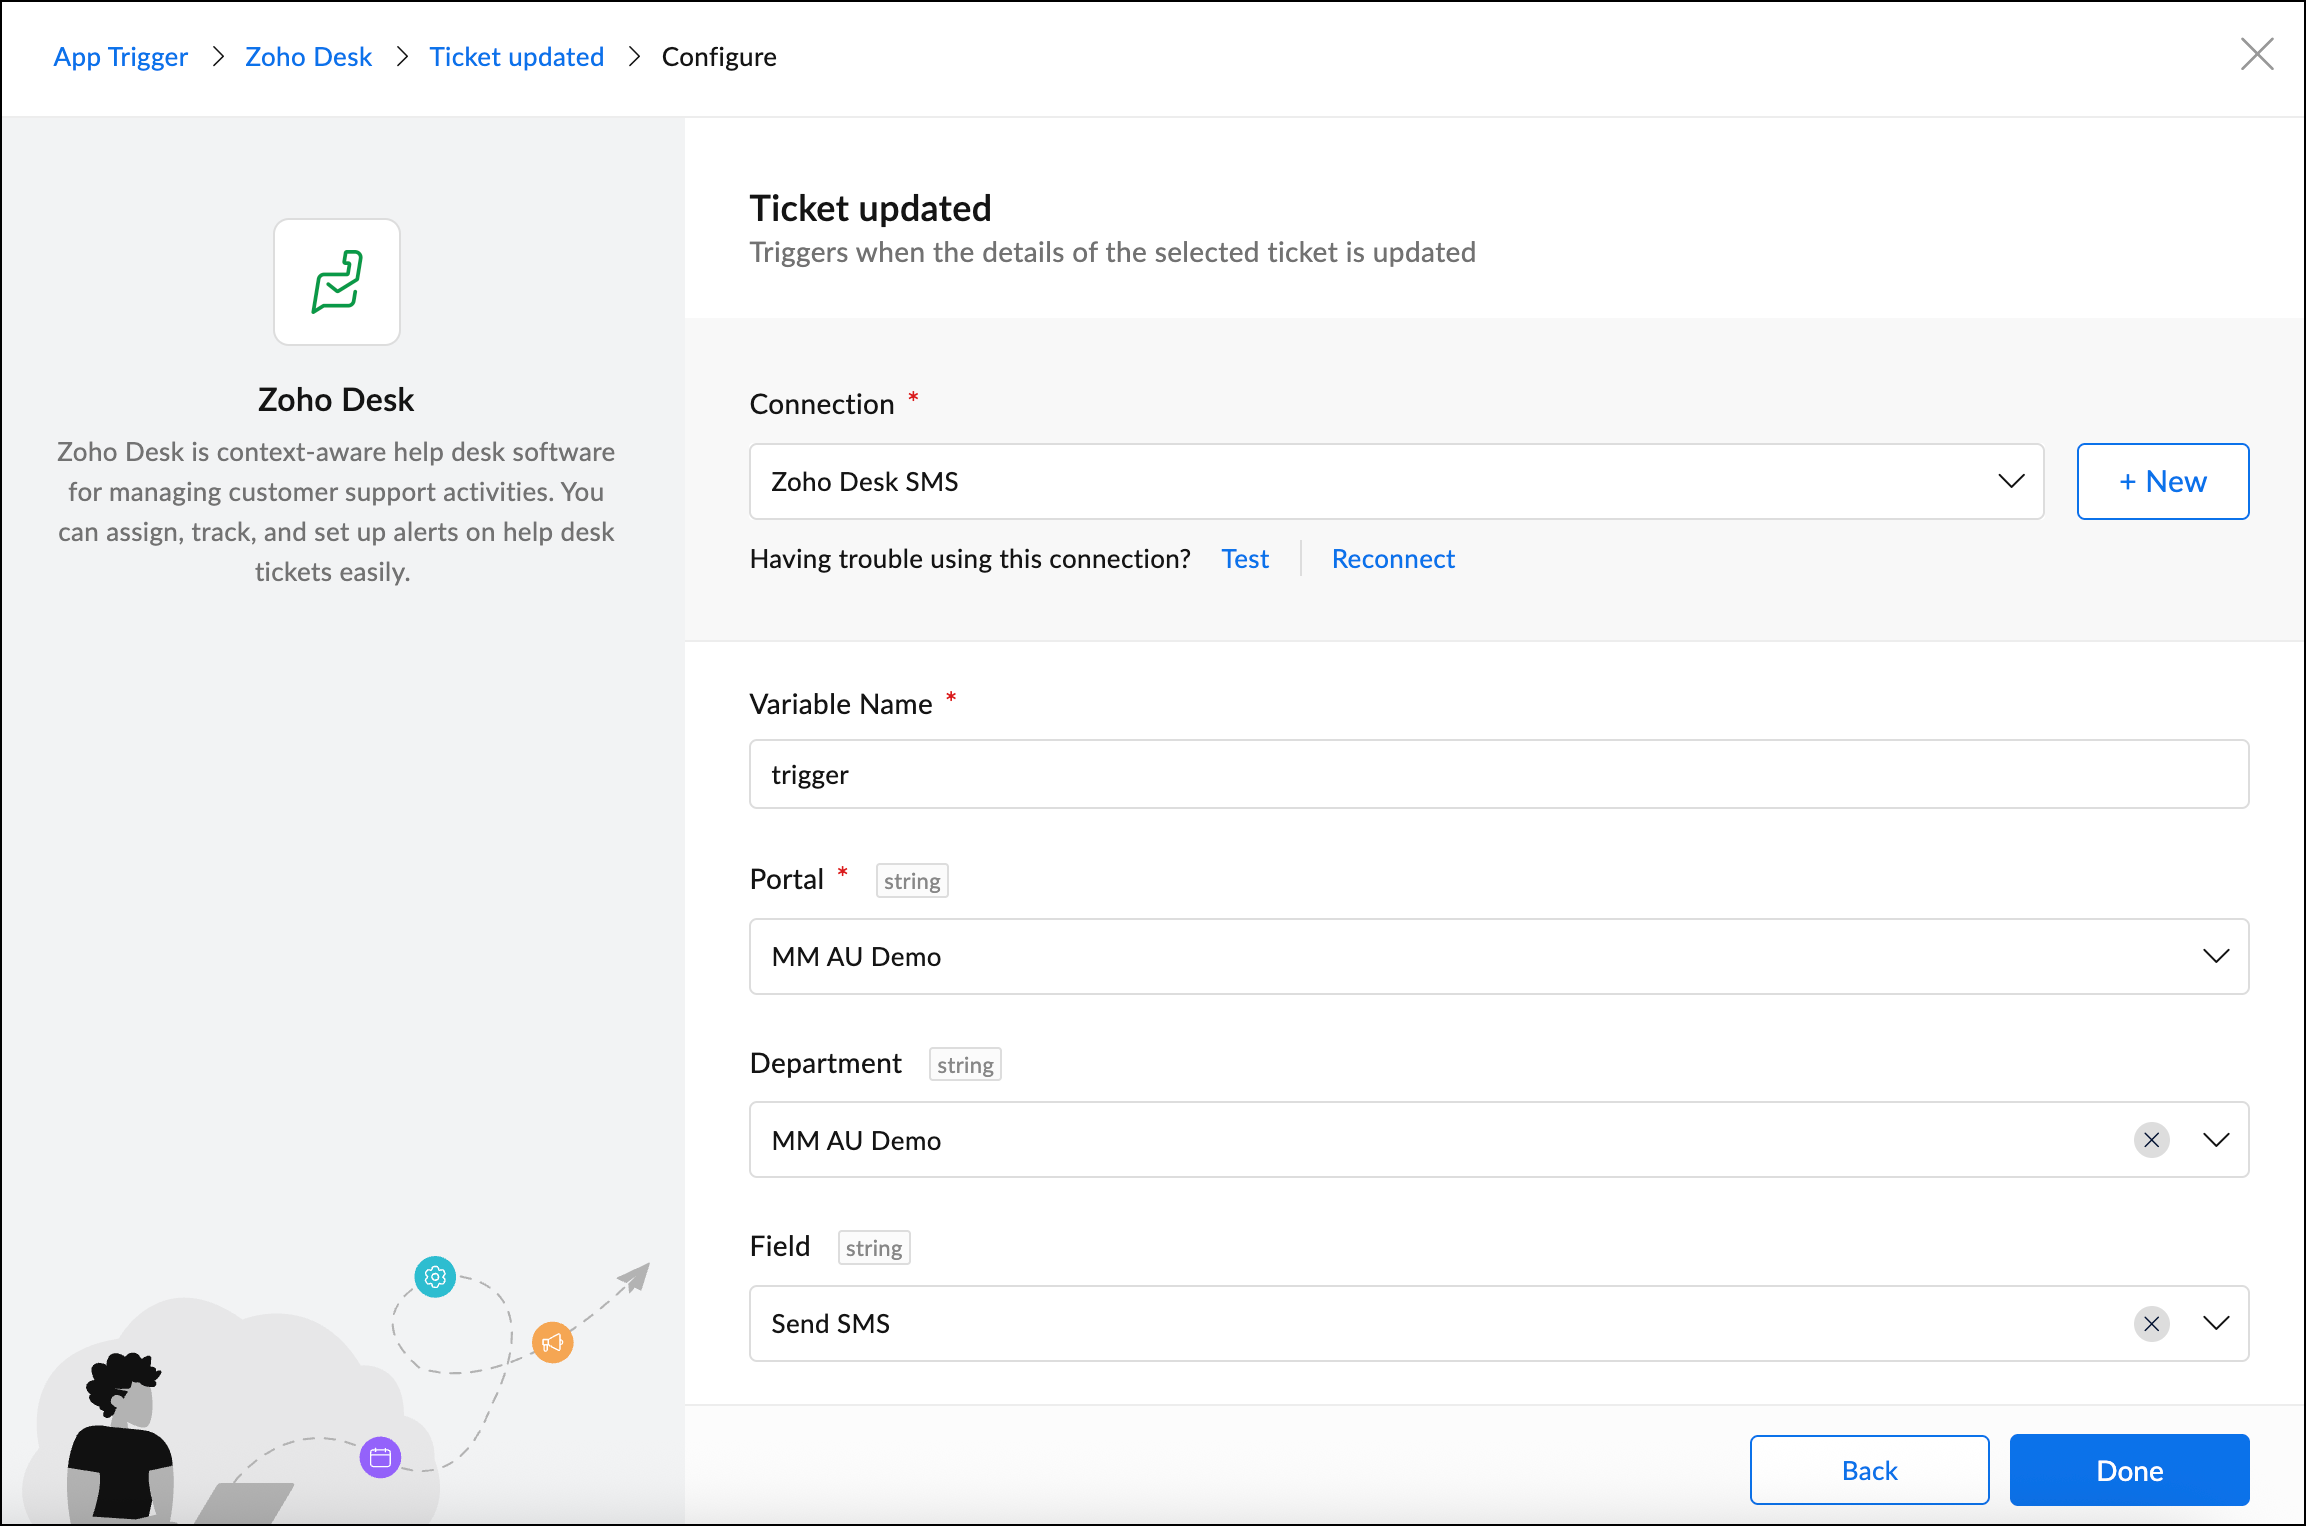
Task: Click the Variable Name label
Action: tap(841, 704)
